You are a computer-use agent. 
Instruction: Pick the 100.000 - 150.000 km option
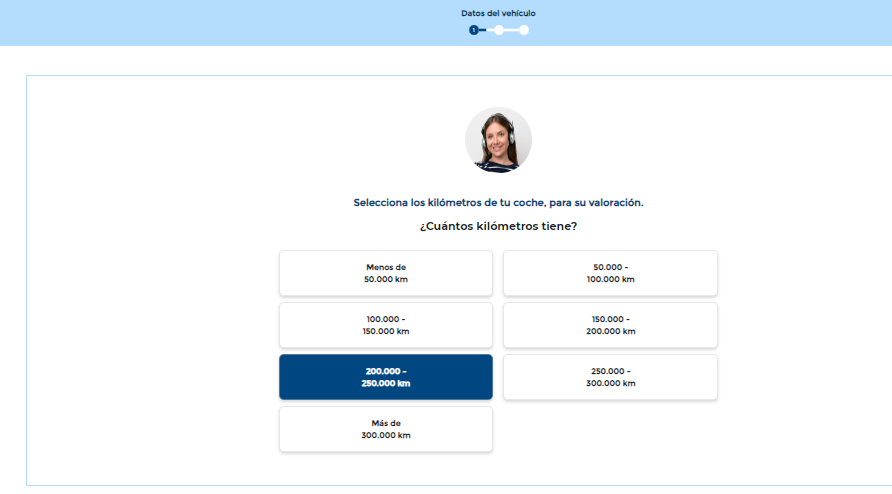click(x=385, y=325)
